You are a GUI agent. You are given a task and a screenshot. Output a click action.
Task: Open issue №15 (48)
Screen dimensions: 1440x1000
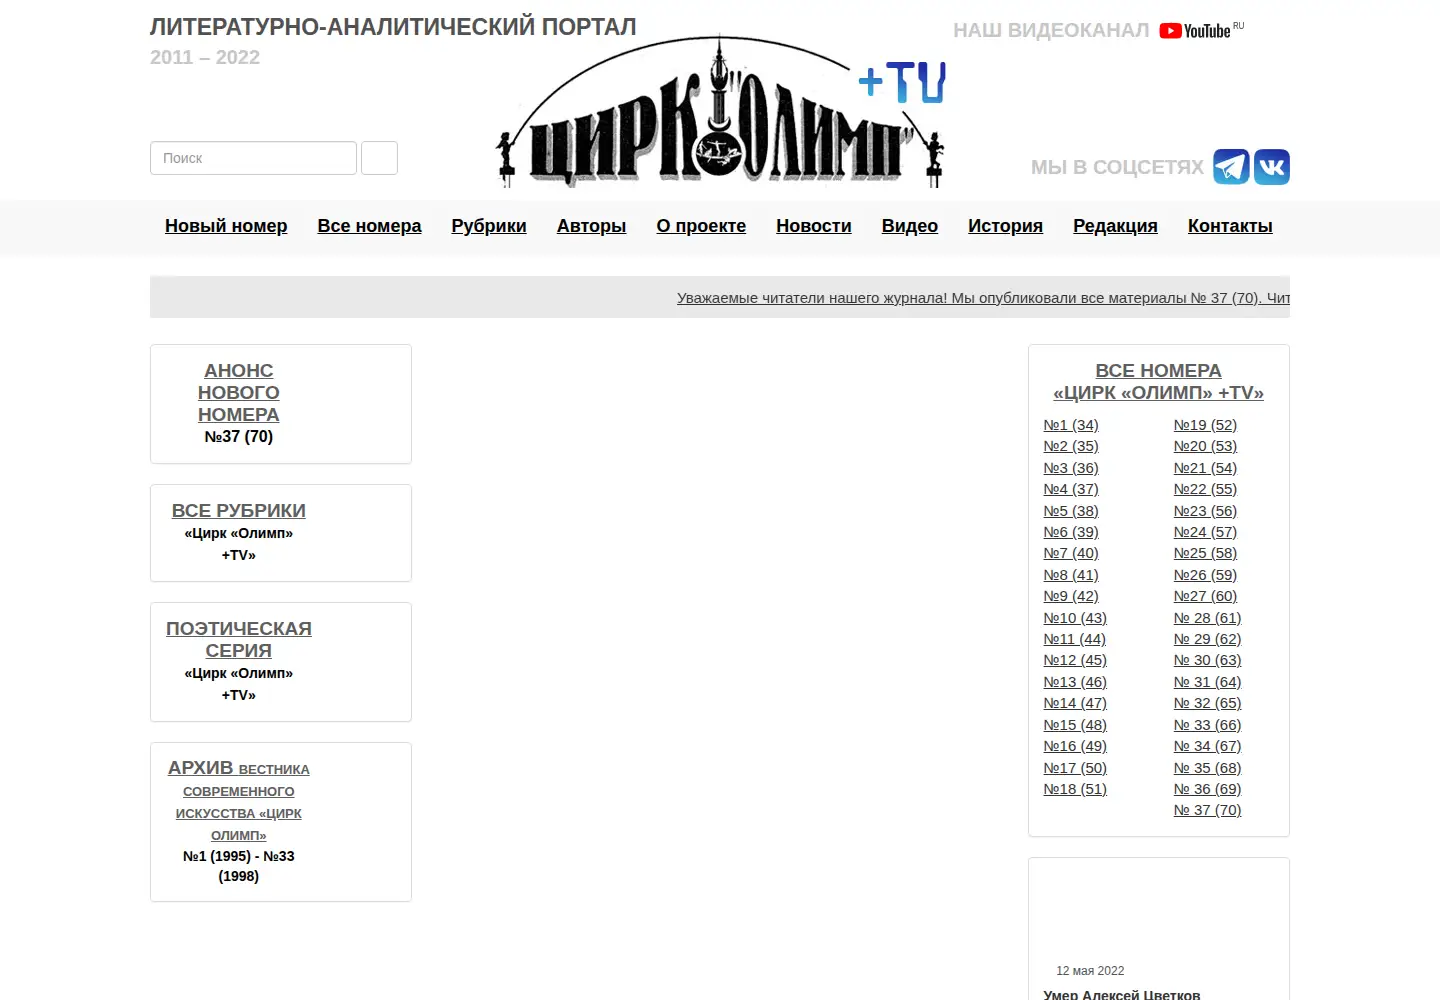[x=1075, y=725]
